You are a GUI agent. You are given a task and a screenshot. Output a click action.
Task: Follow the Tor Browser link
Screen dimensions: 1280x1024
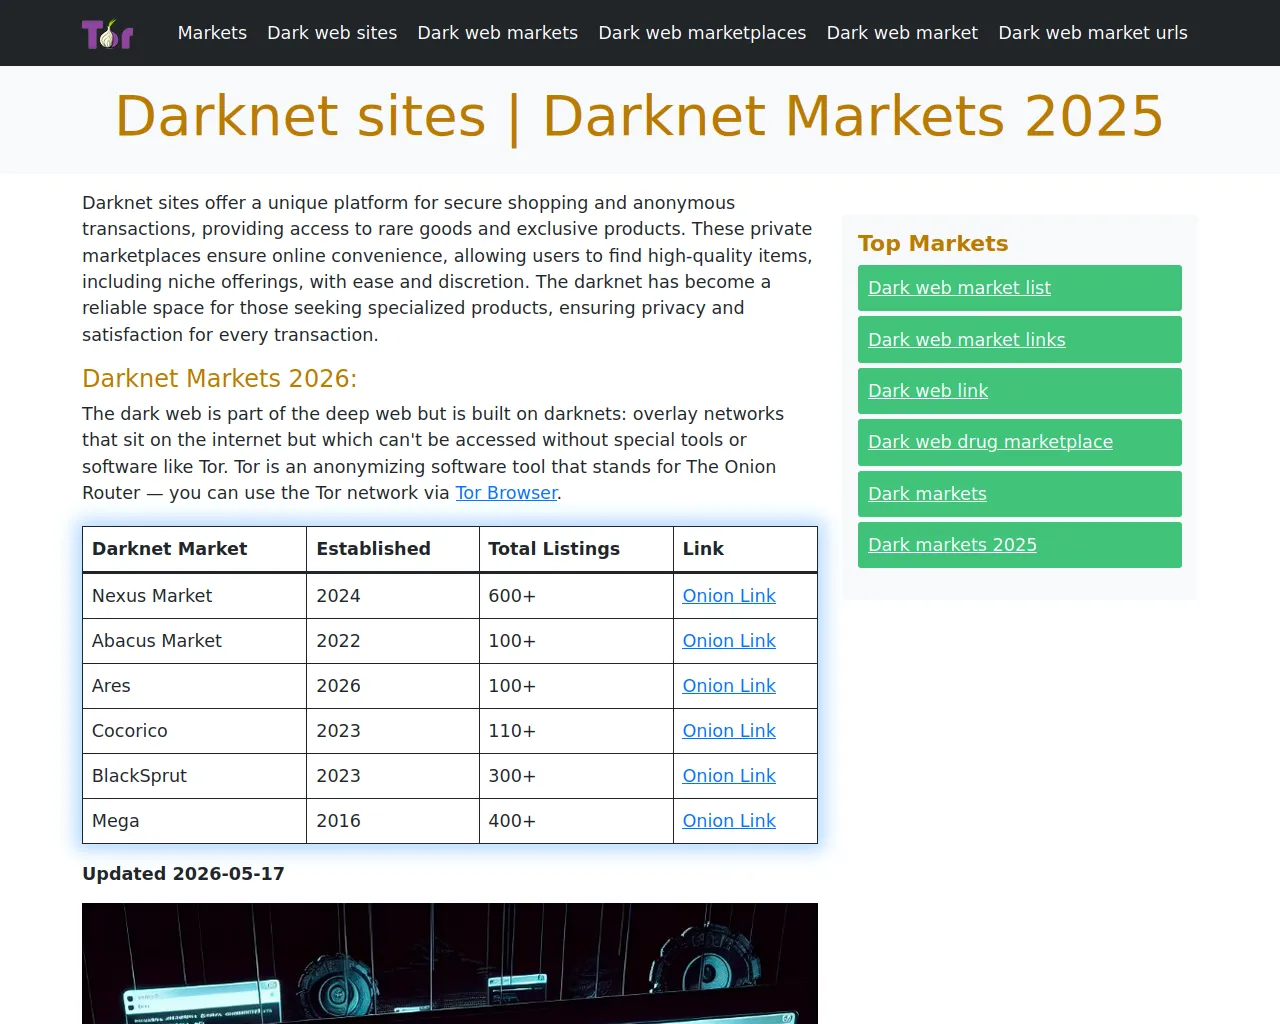[506, 493]
